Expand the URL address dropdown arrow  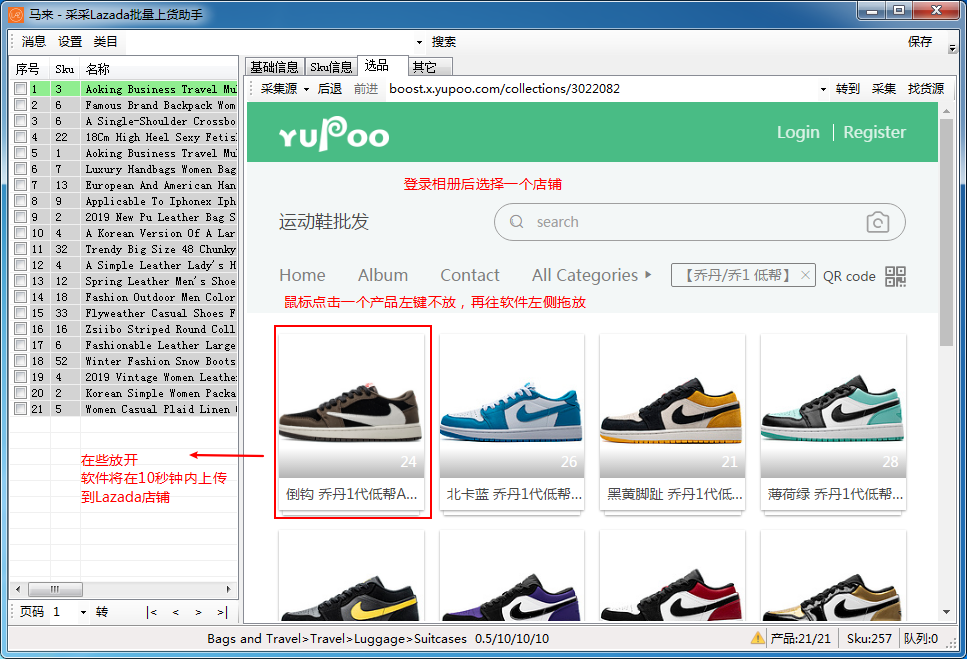coord(823,89)
